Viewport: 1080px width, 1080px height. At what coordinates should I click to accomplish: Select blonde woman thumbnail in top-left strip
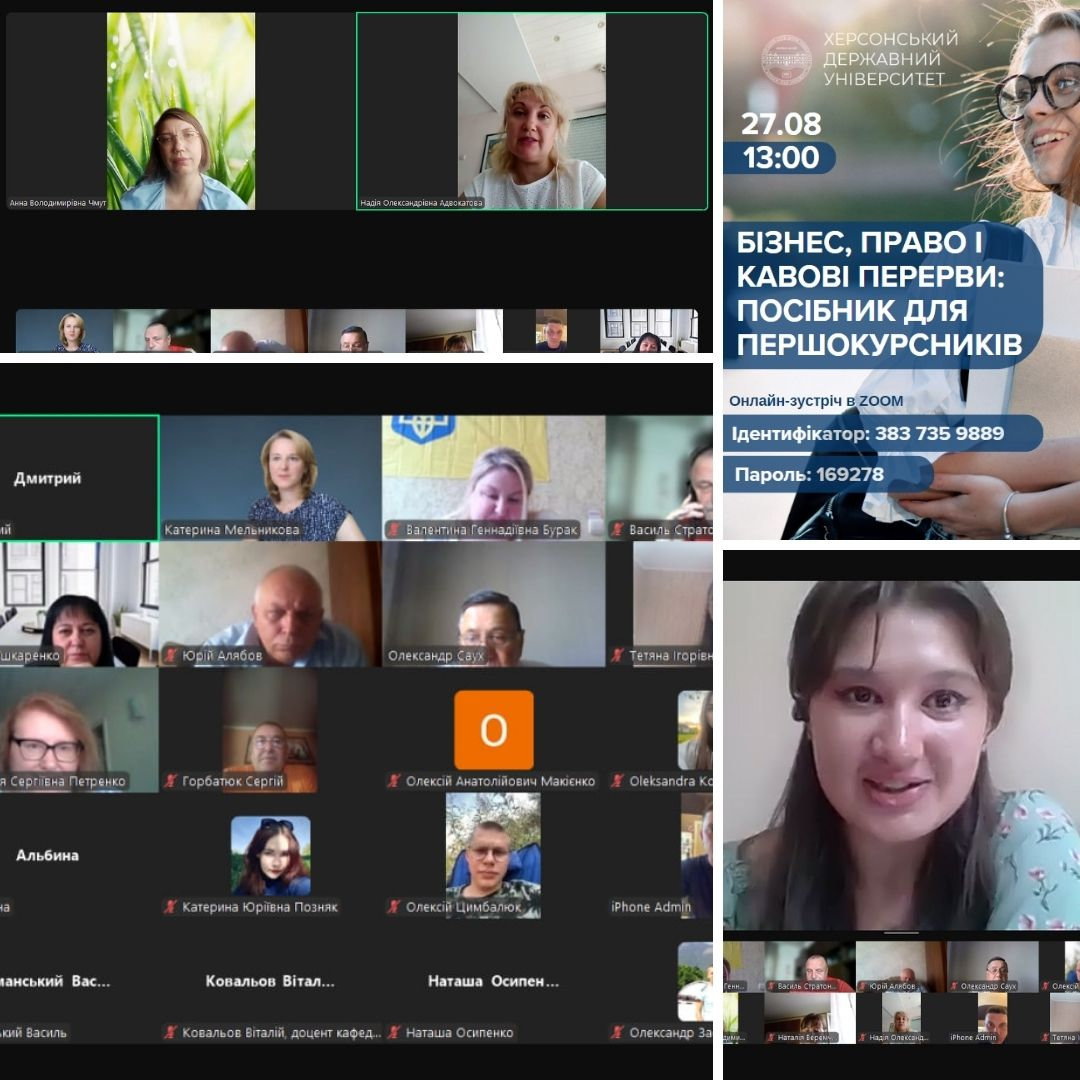click(x=65, y=331)
